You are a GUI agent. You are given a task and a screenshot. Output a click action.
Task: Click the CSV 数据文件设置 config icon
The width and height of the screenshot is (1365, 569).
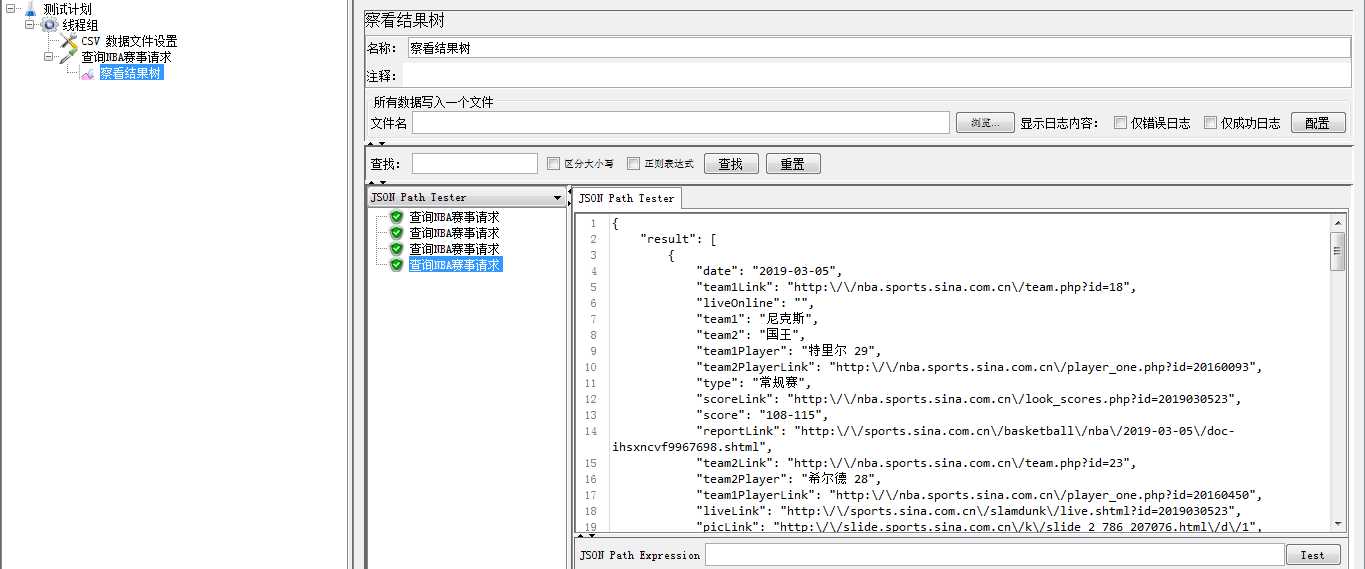(x=68, y=41)
